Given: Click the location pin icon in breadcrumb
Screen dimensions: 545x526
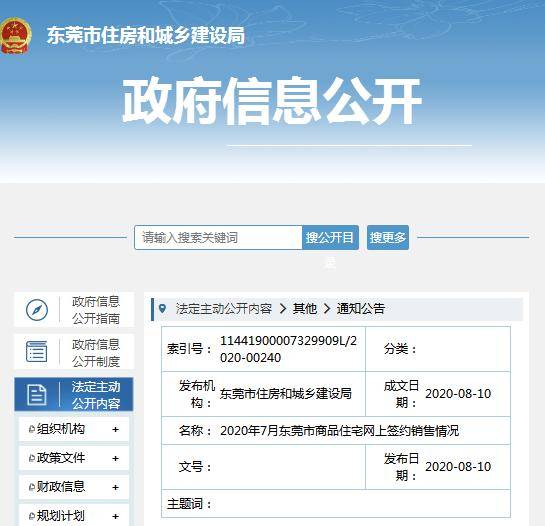Looking at the screenshot, I should click(162, 308).
